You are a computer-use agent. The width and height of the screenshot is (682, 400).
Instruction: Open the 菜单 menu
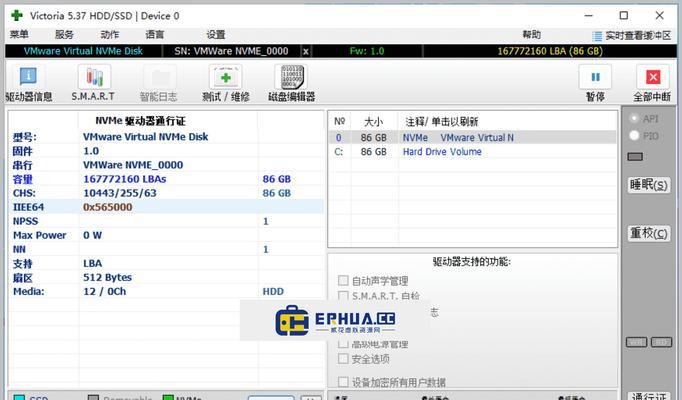tap(19, 34)
